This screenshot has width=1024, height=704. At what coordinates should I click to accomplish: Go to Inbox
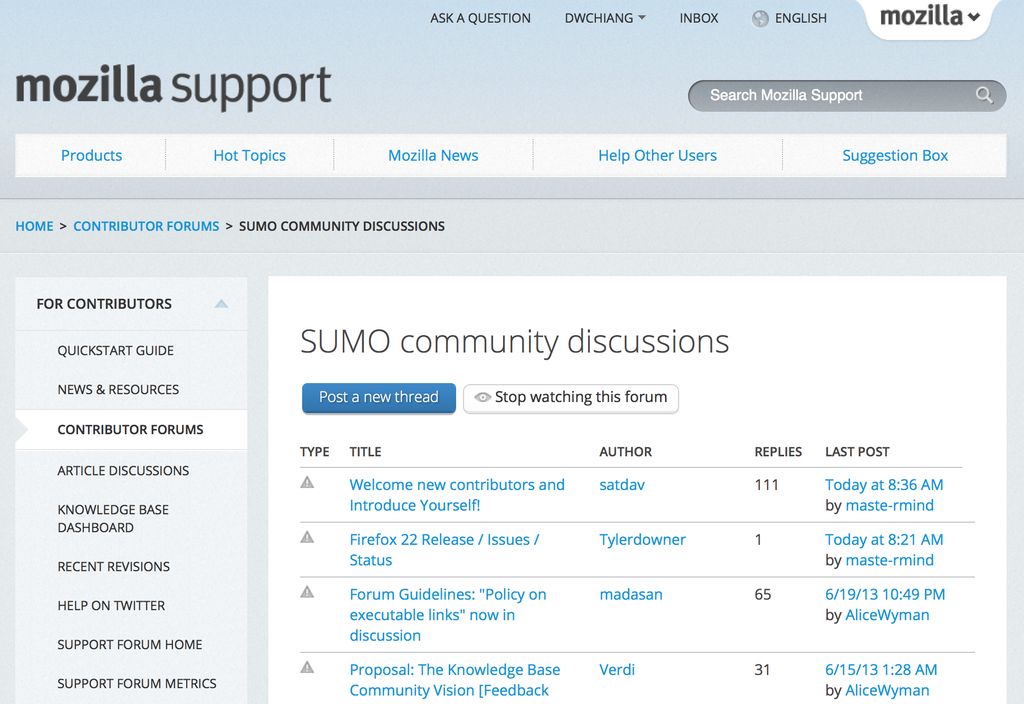tap(699, 18)
